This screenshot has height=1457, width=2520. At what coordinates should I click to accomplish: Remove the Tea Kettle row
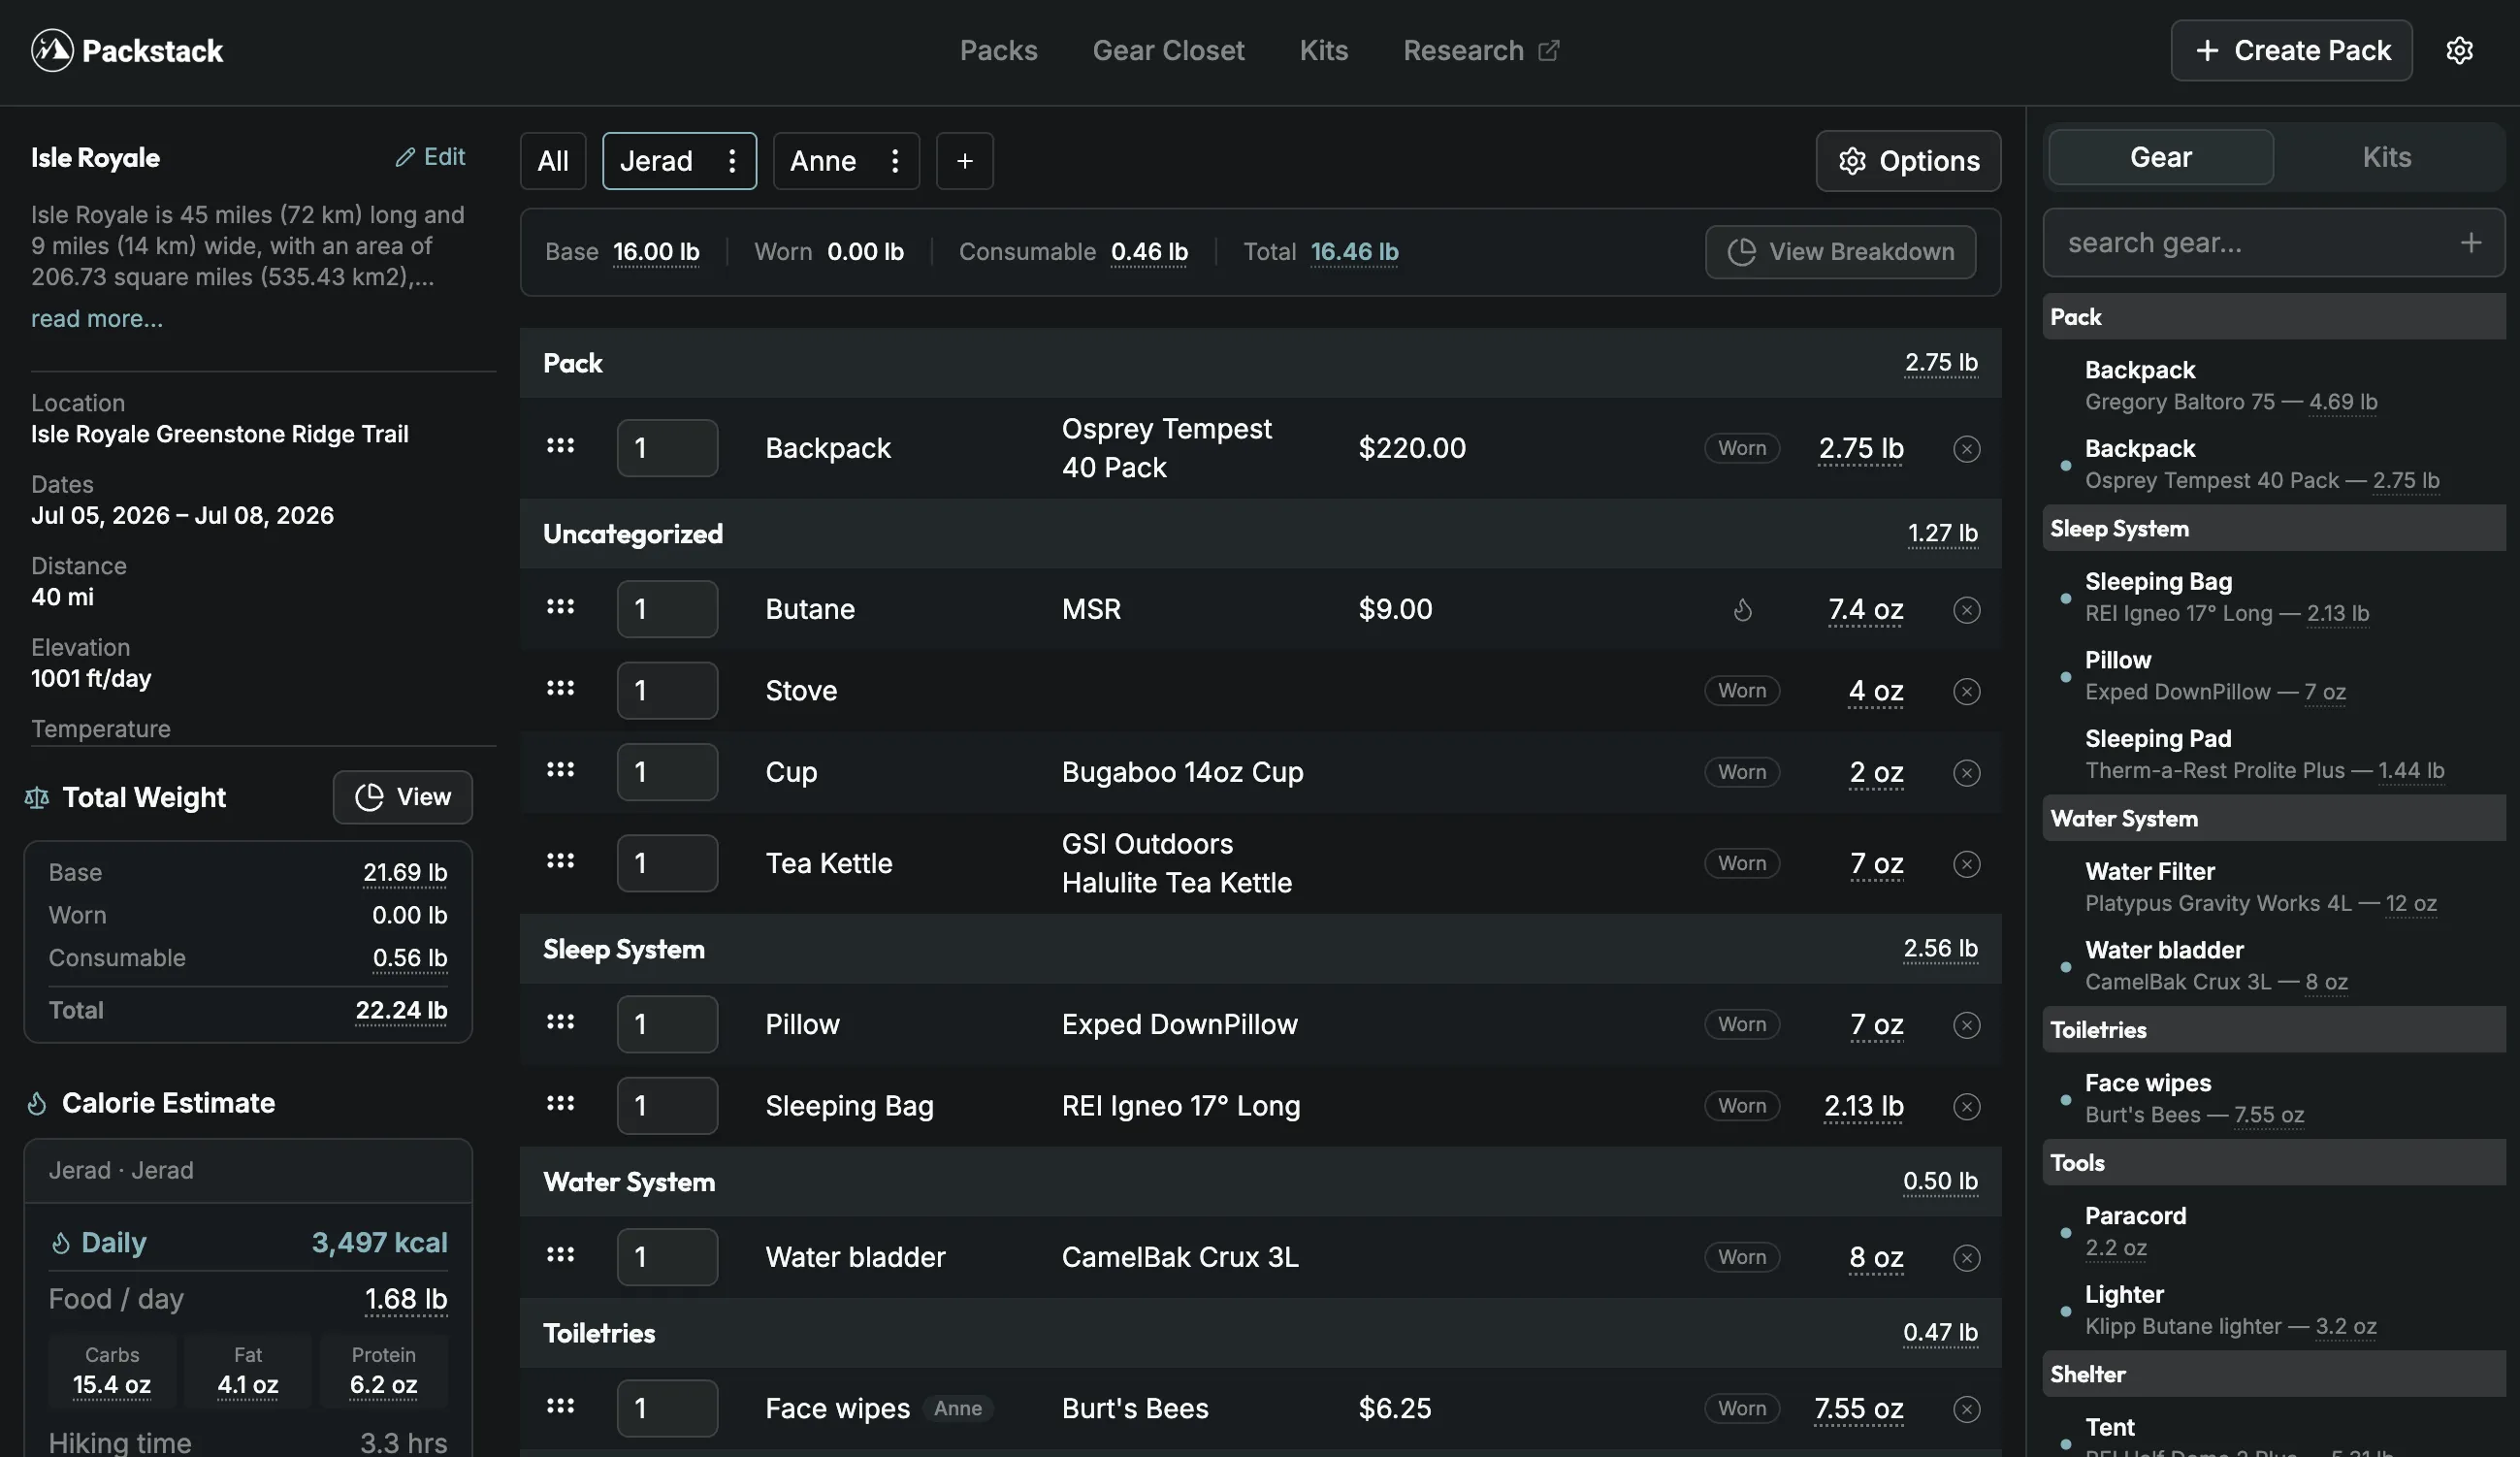(x=1966, y=864)
